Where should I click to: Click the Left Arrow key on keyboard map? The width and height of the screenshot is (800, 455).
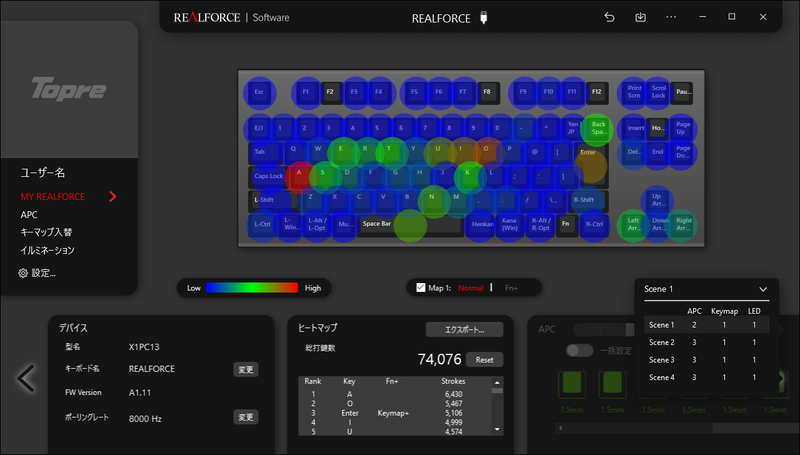634,225
